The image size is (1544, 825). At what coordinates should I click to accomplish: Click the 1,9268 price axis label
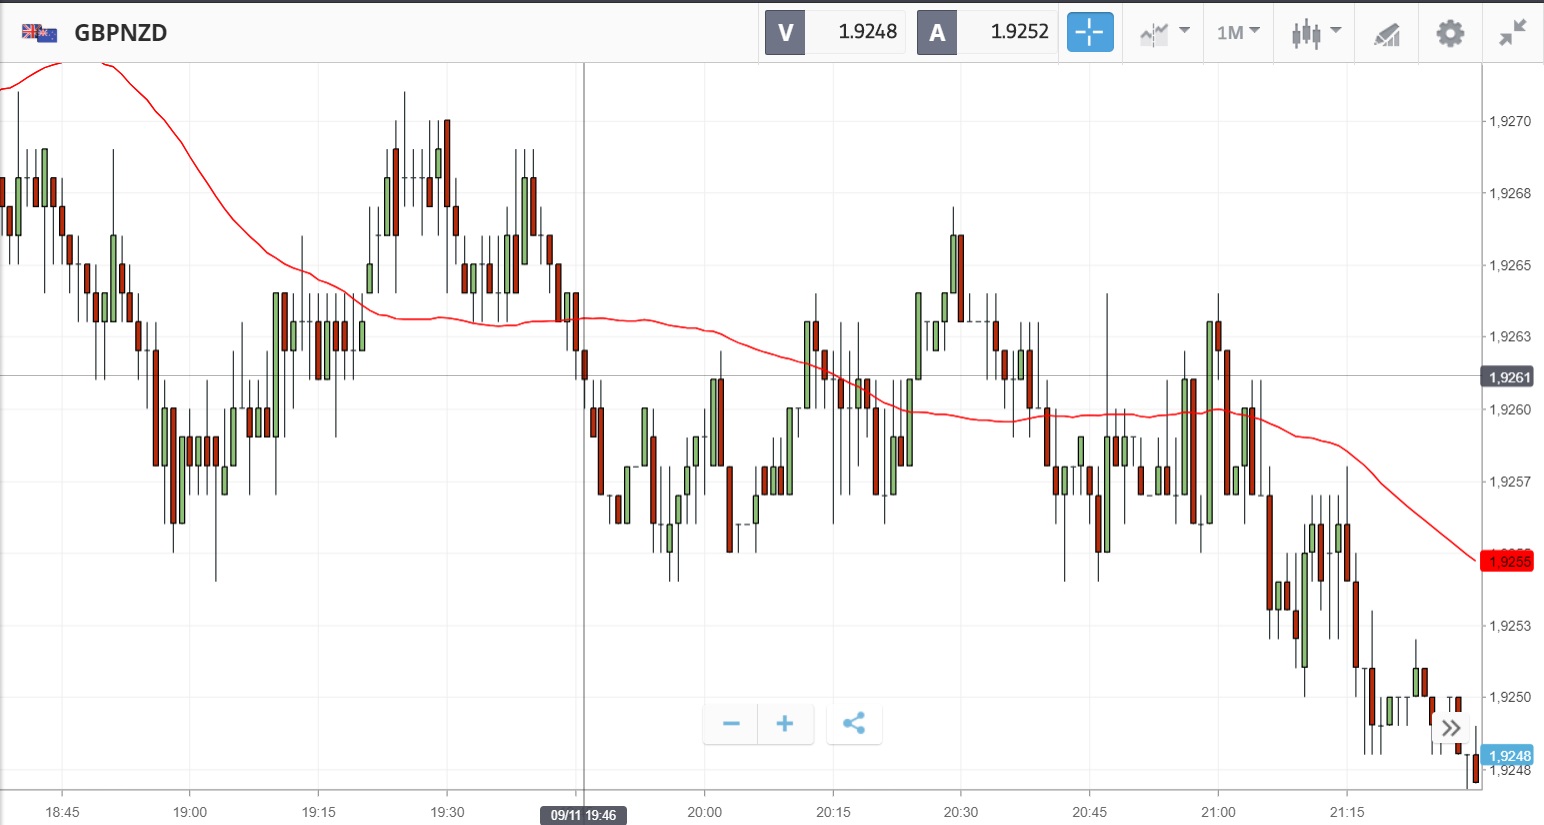[x=1510, y=193]
